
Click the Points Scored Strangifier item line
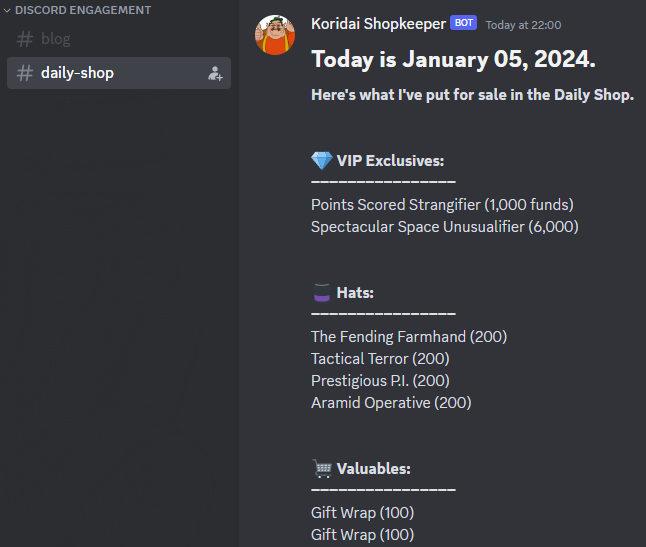click(x=442, y=205)
